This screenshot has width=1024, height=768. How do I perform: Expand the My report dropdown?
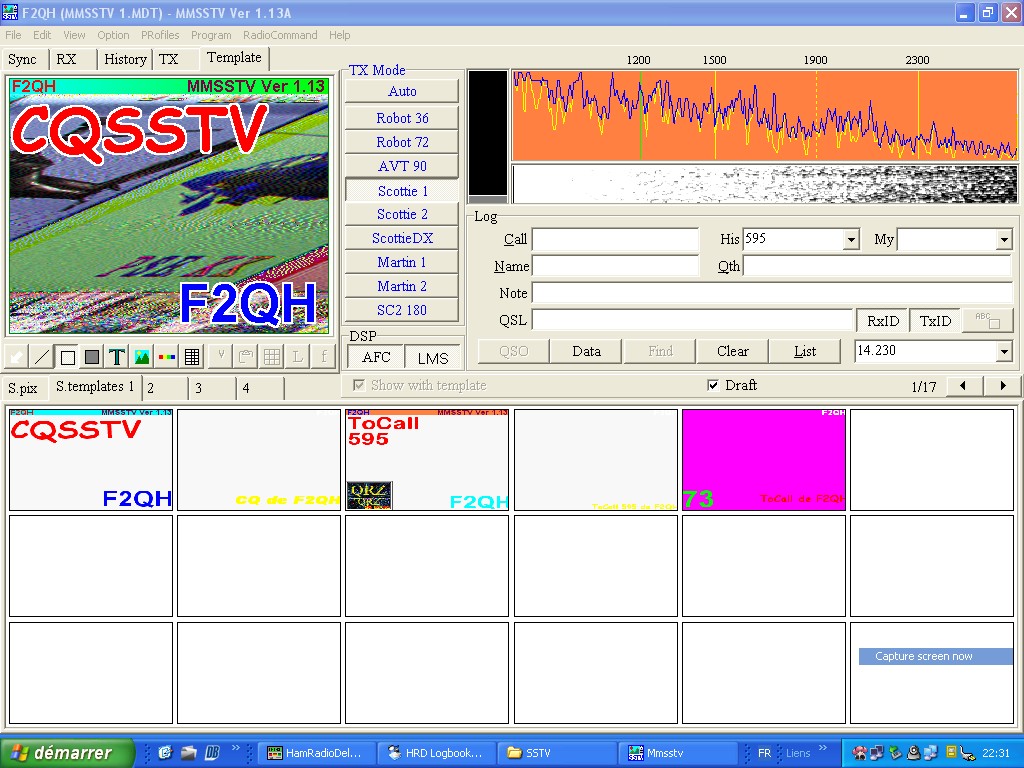(1004, 240)
